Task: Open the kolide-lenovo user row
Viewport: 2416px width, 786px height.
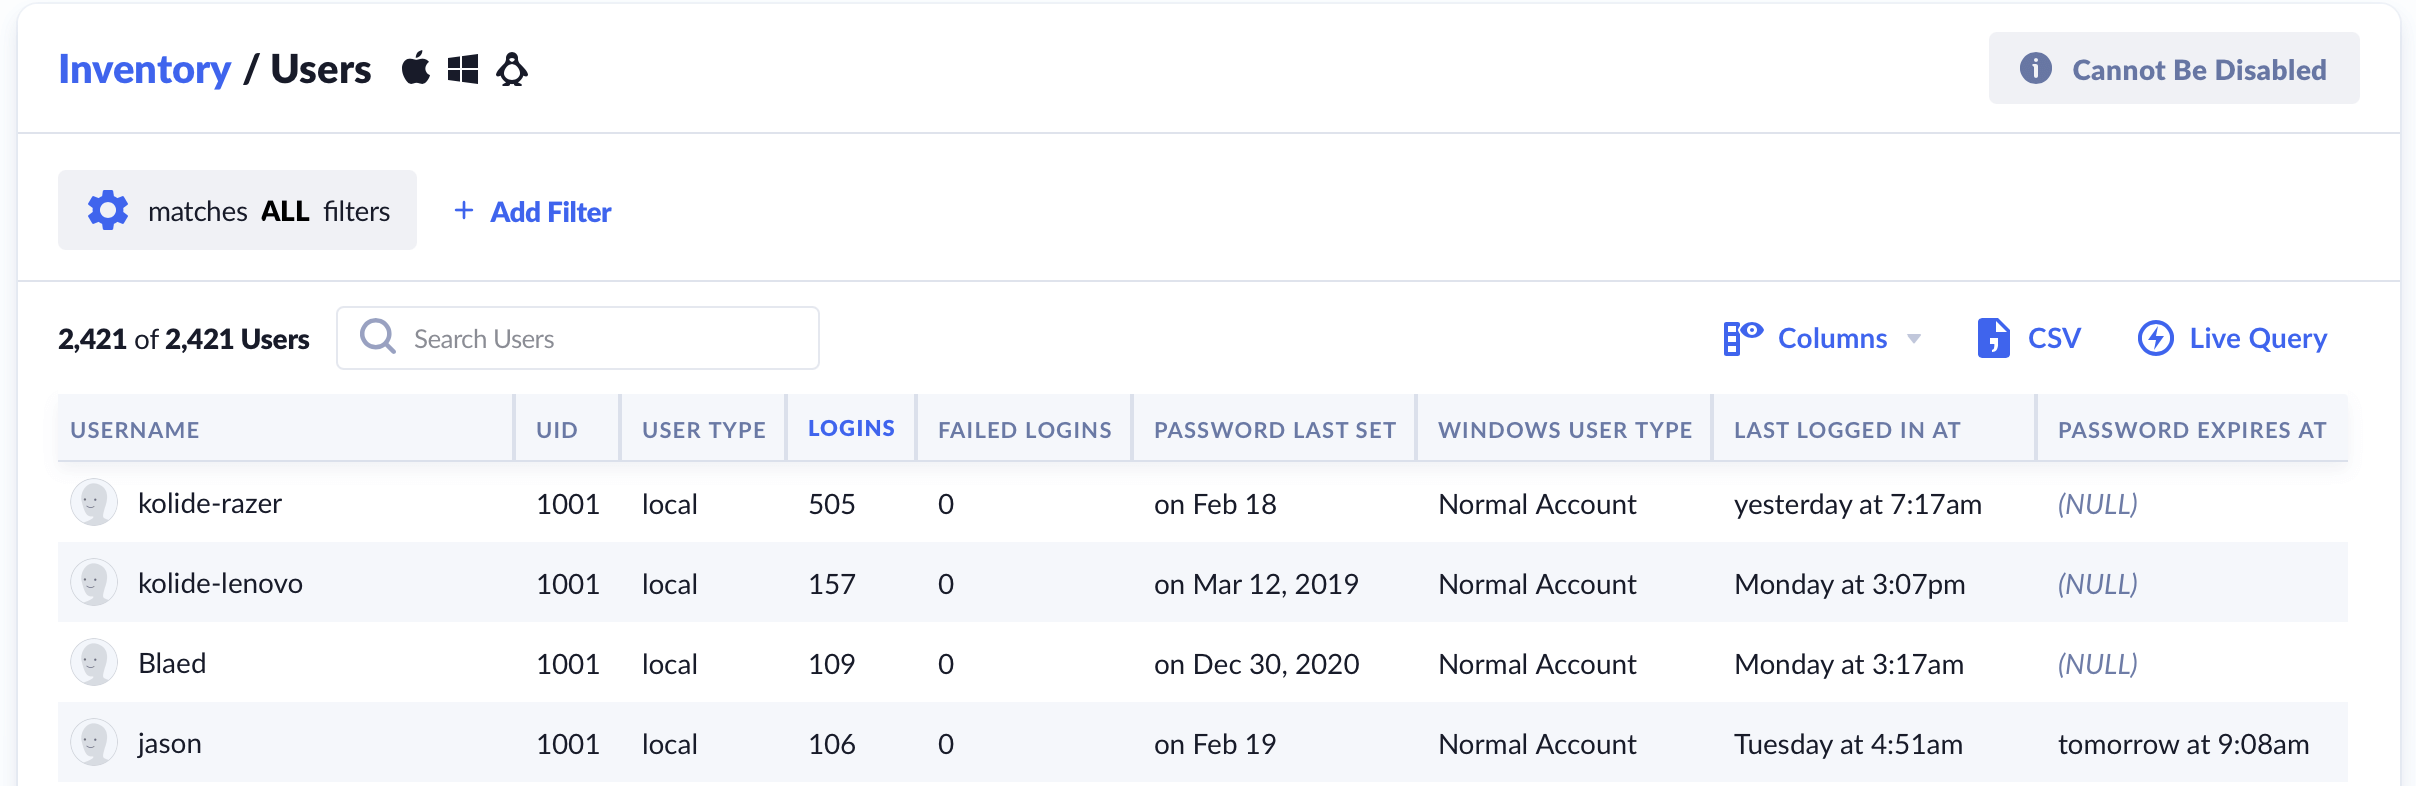Action: (x=220, y=584)
